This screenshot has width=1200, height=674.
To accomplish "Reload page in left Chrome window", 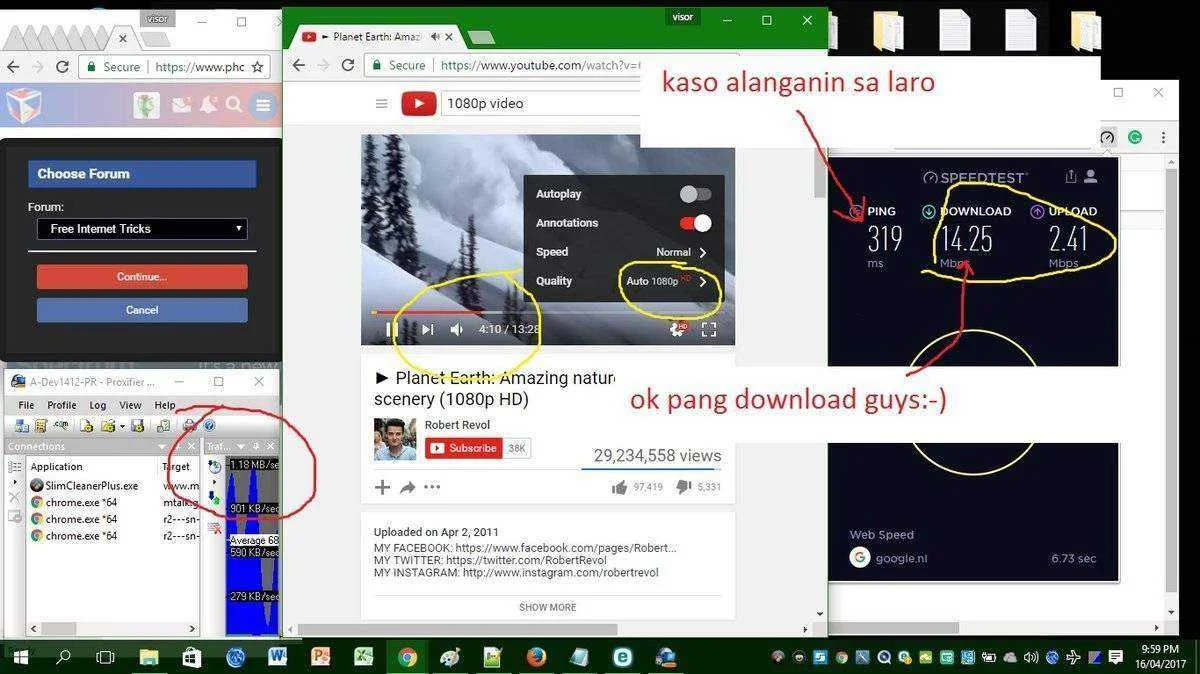I will pyautogui.click(x=62, y=67).
